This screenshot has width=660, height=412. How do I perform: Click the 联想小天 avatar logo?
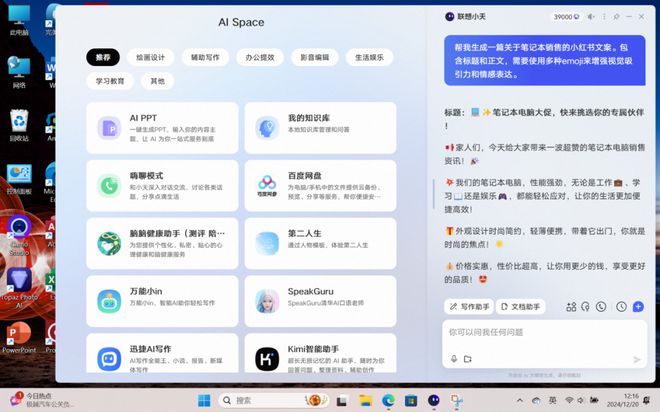(x=450, y=17)
